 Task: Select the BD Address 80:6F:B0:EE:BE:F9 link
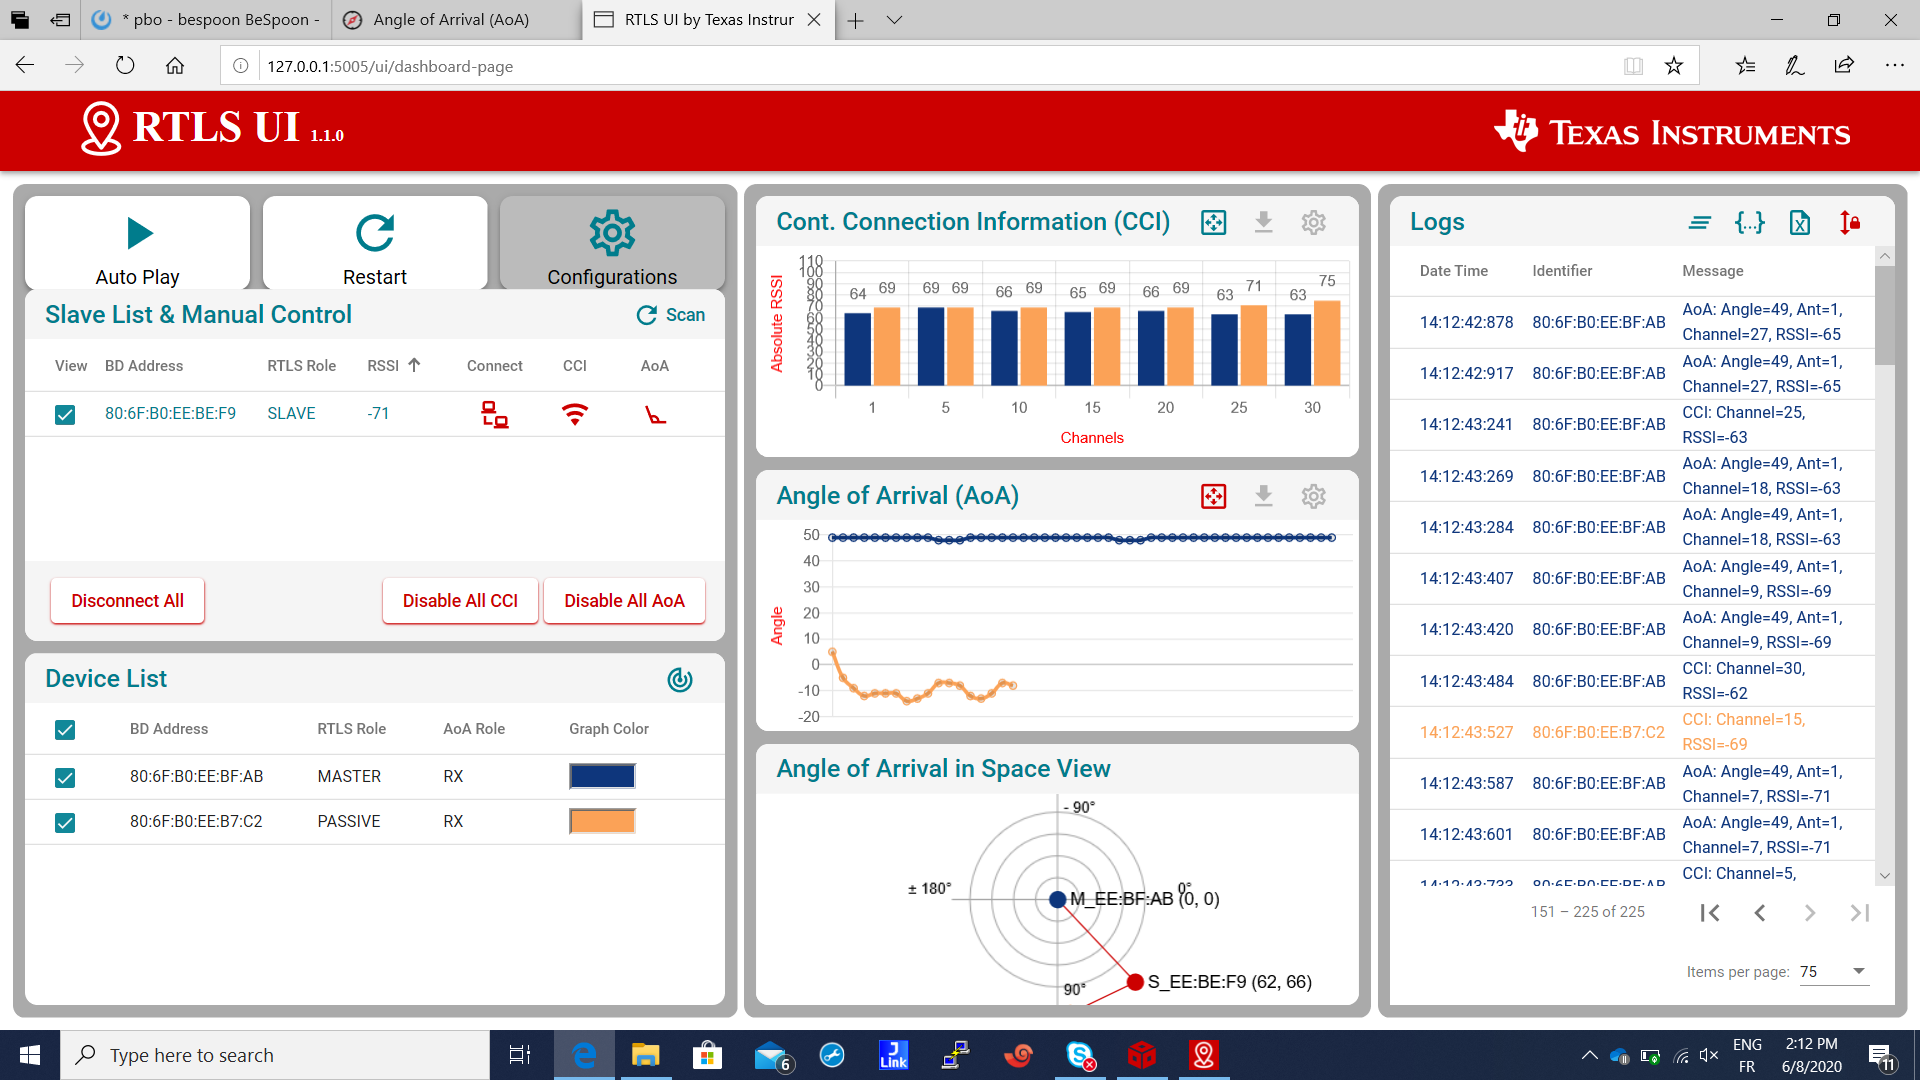click(171, 414)
